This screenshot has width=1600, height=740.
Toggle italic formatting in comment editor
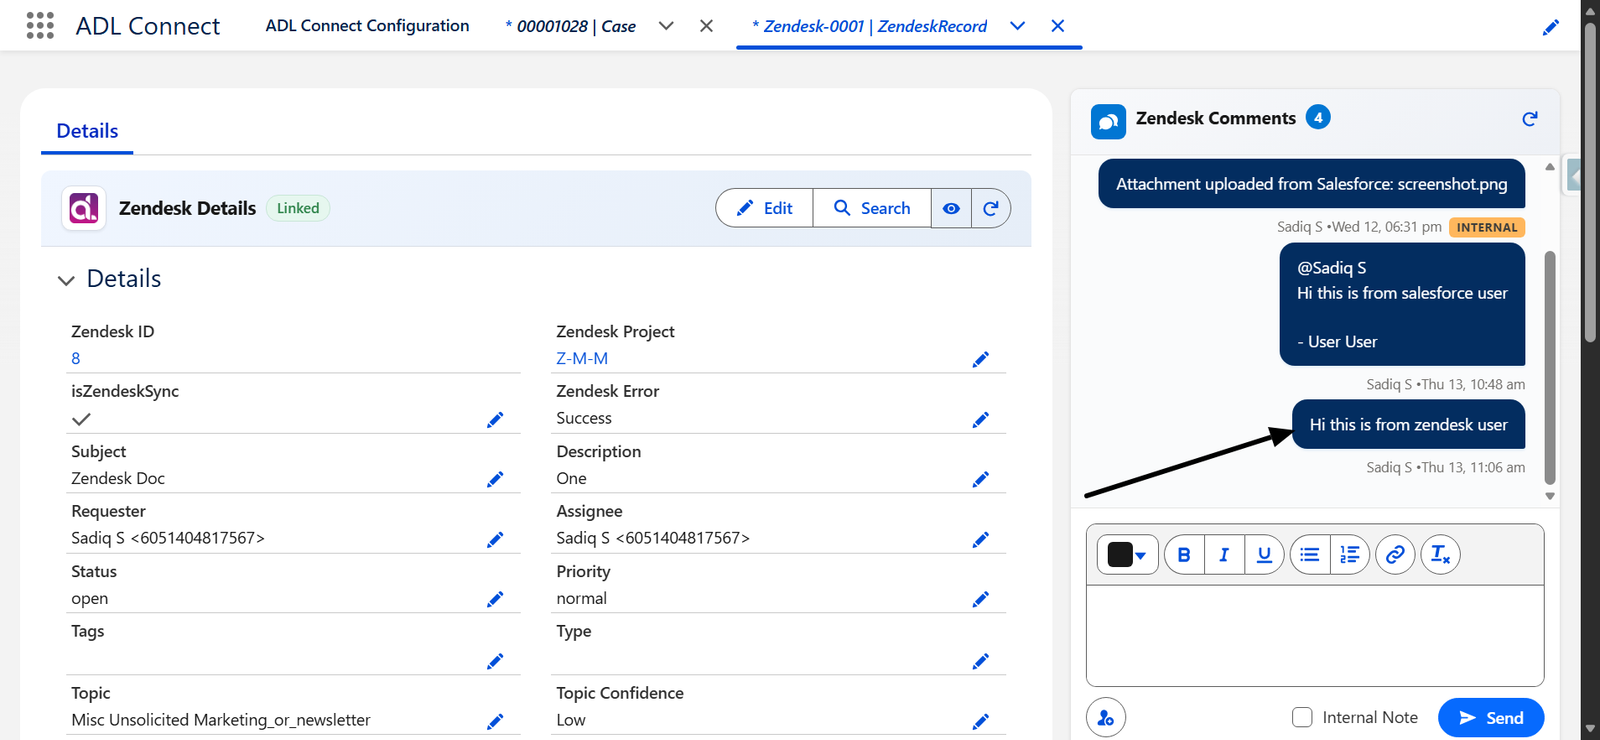(1224, 554)
